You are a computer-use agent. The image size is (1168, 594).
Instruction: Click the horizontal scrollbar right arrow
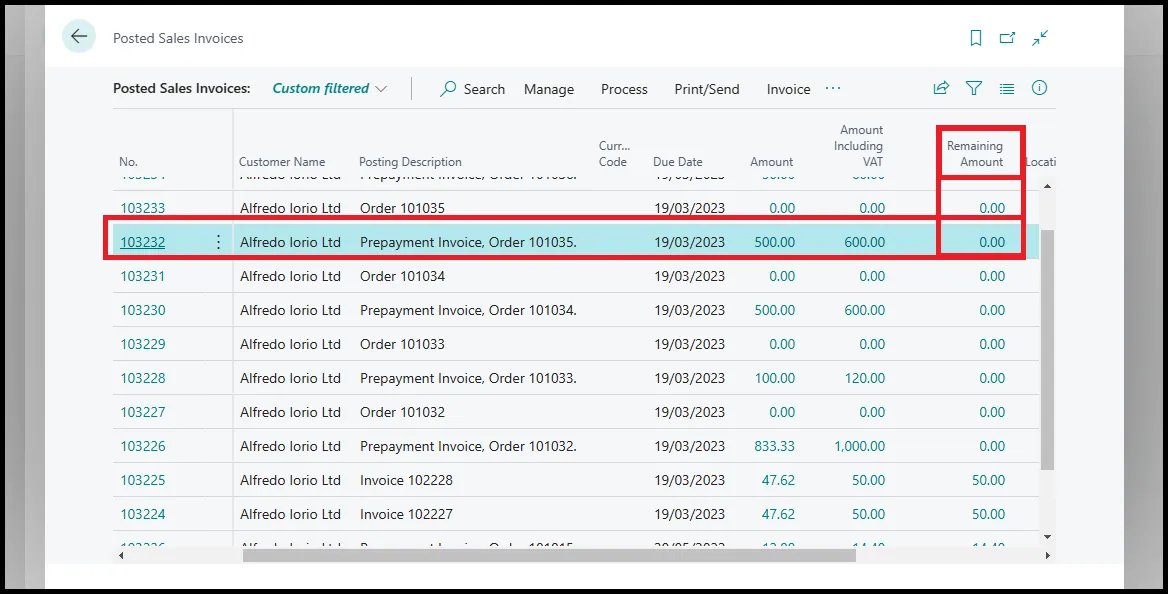point(1047,555)
